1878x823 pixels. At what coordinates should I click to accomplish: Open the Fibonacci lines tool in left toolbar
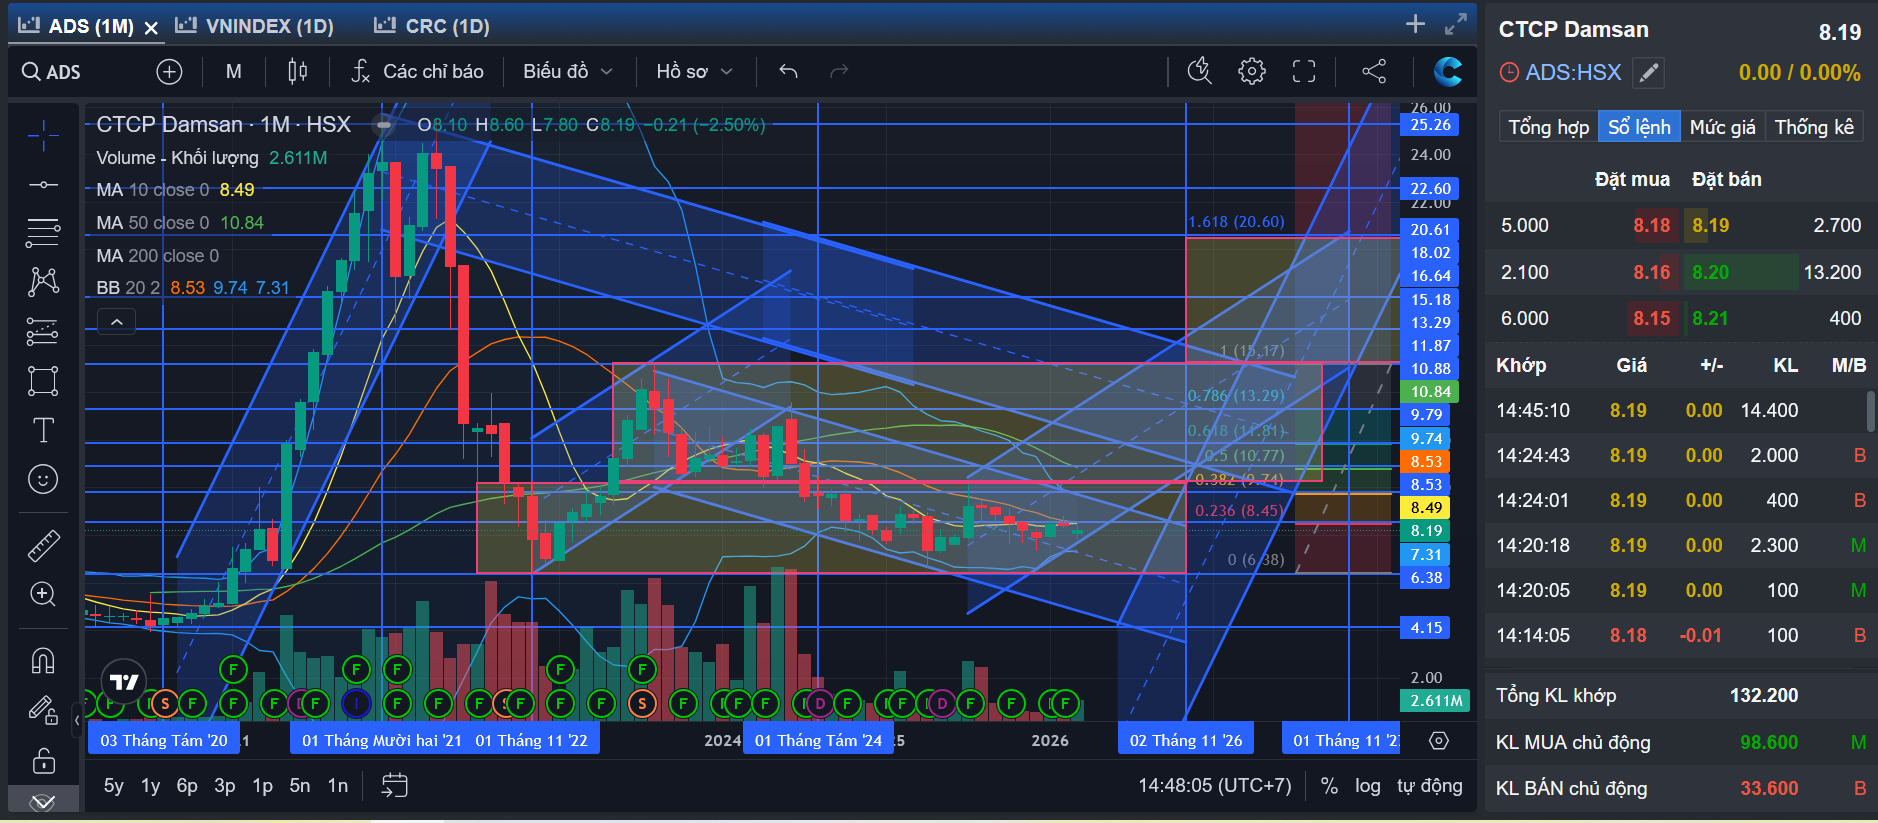(x=43, y=232)
